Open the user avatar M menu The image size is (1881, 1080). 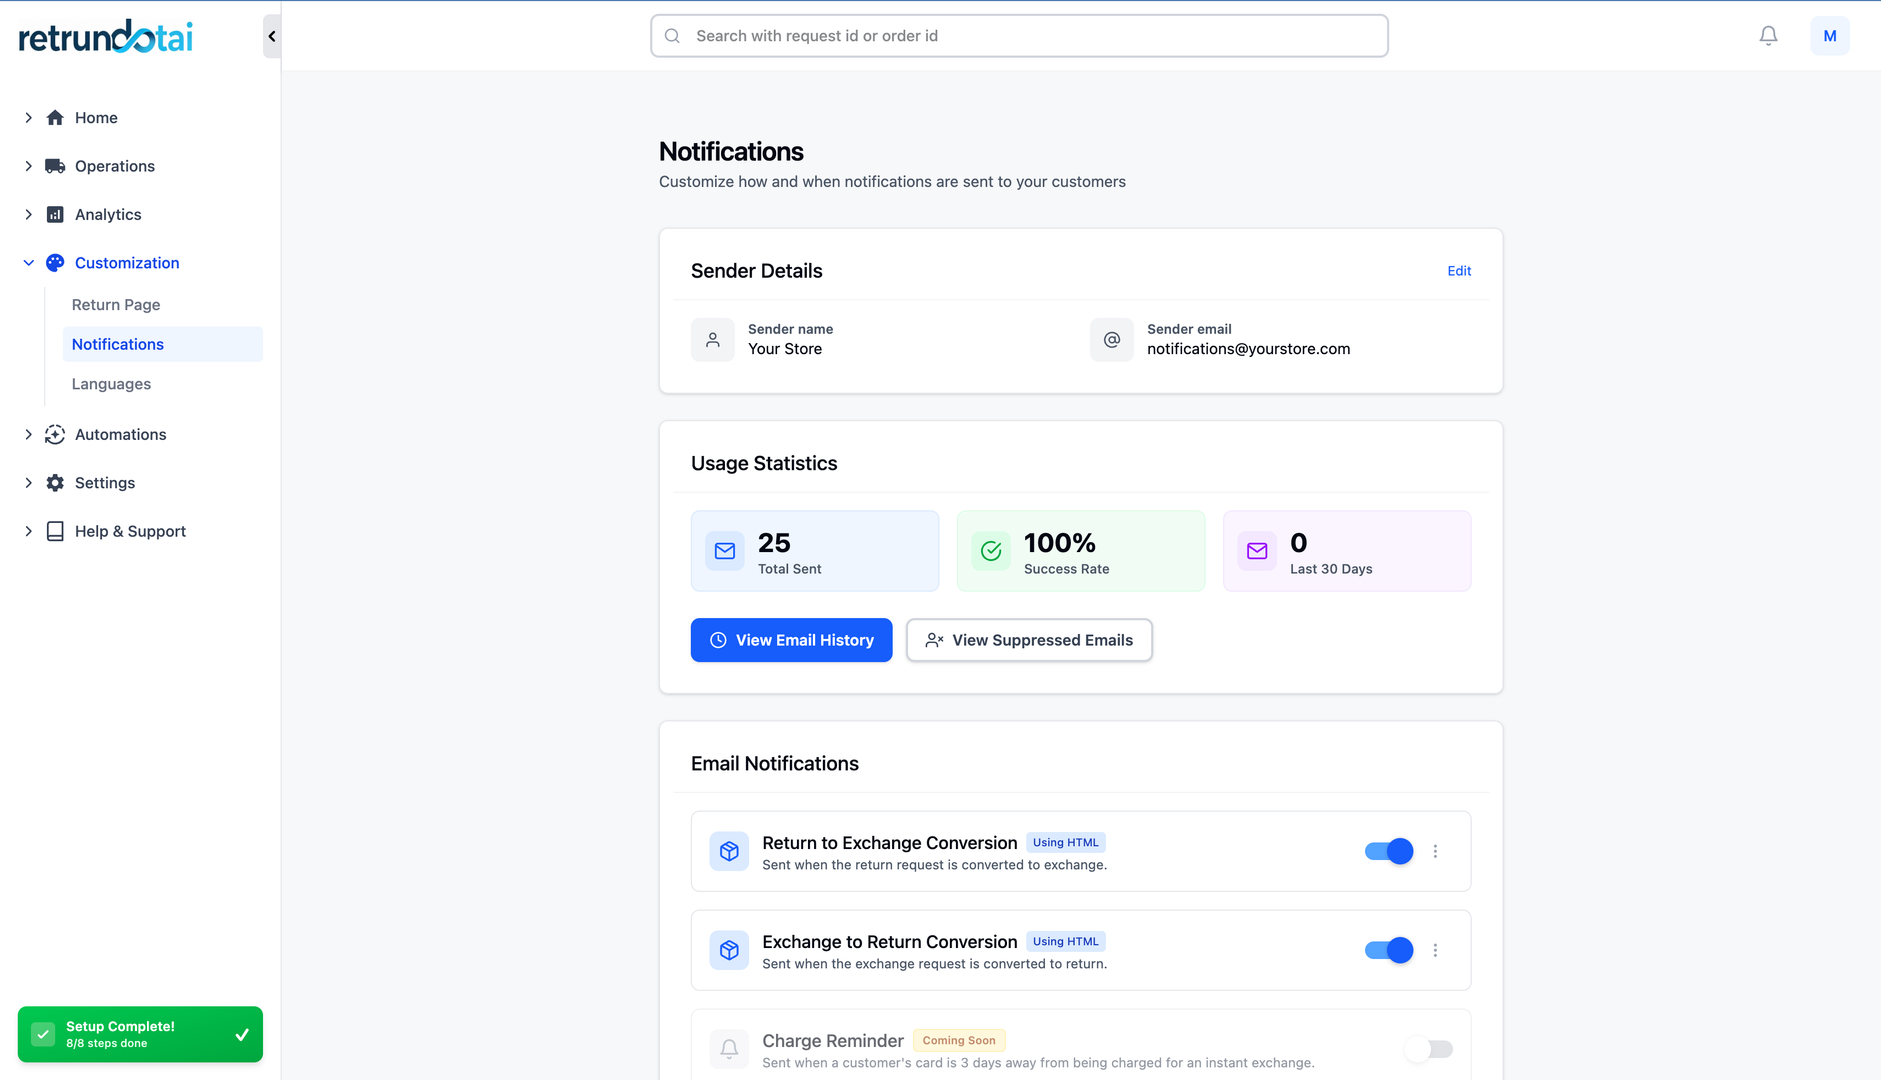click(x=1829, y=36)
